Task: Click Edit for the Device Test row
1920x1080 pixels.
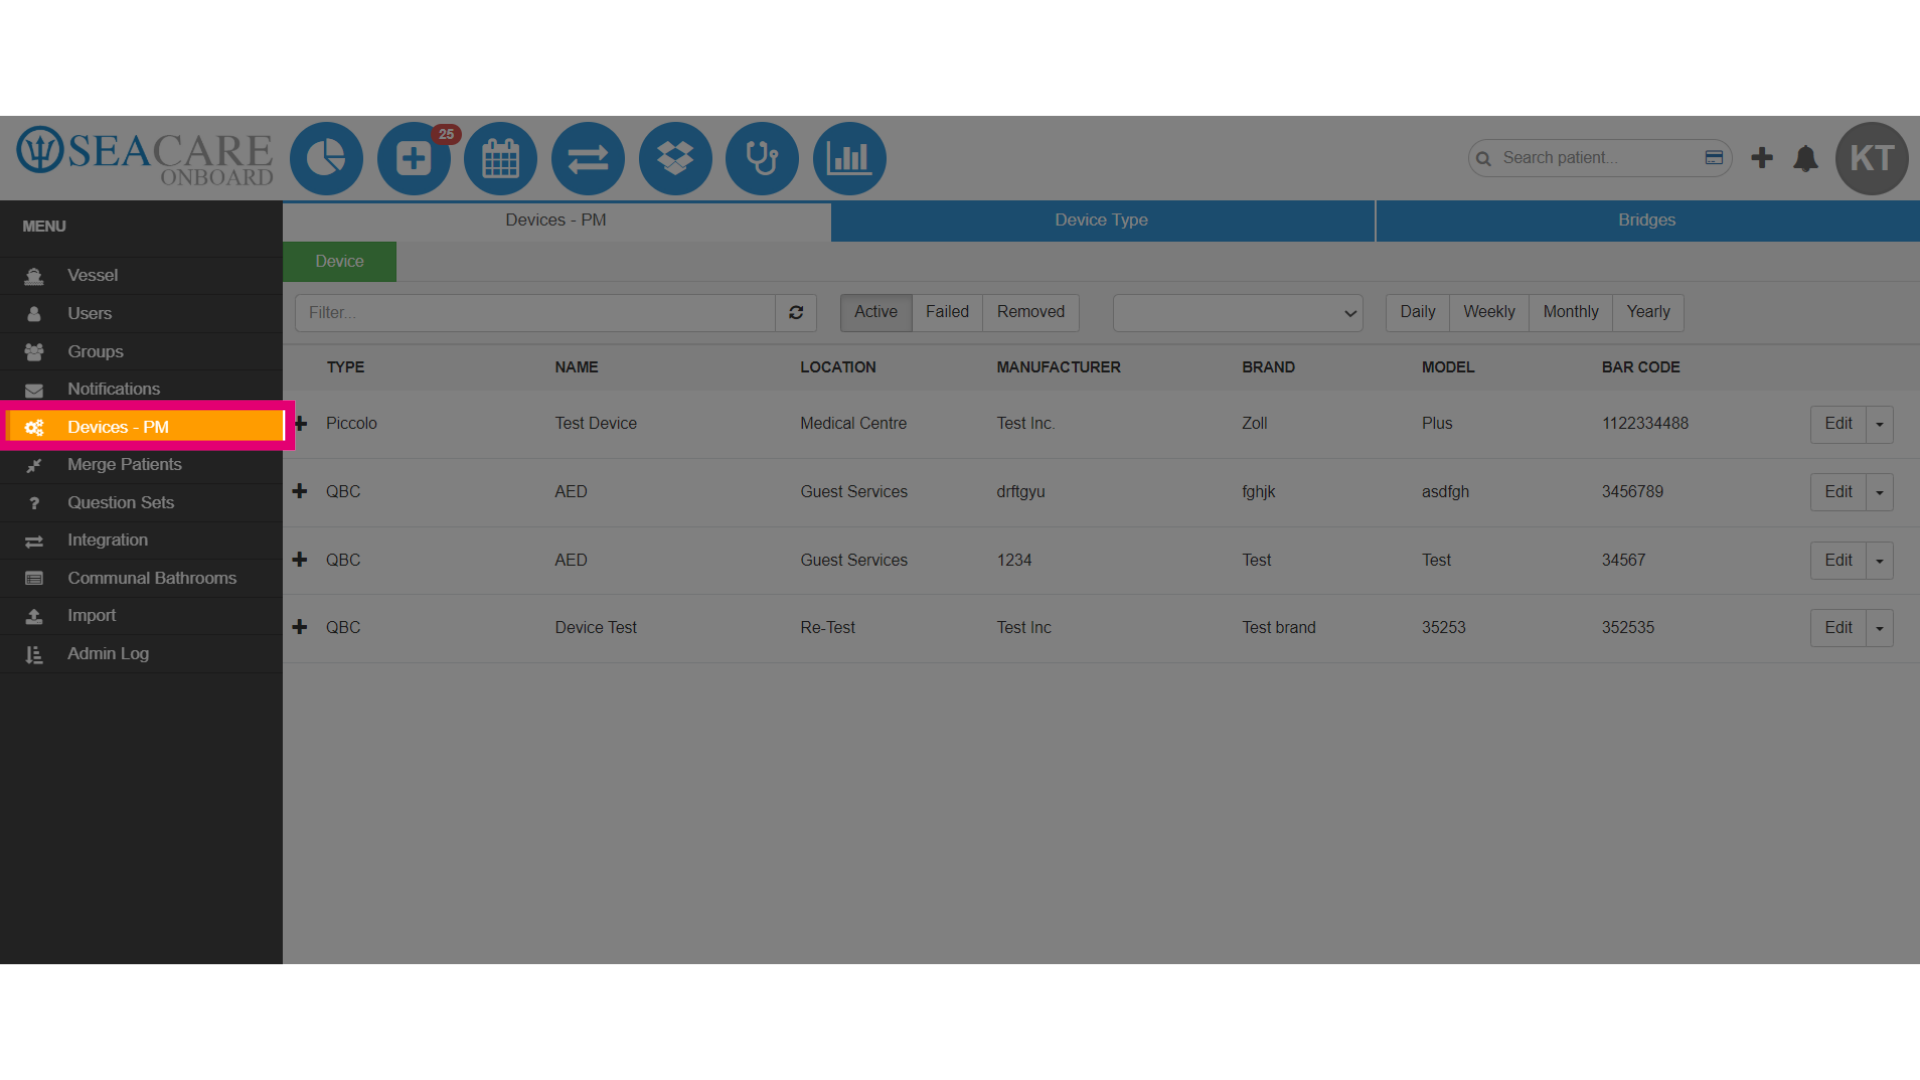Action: pyautogui.click(x=1838, y=628)
